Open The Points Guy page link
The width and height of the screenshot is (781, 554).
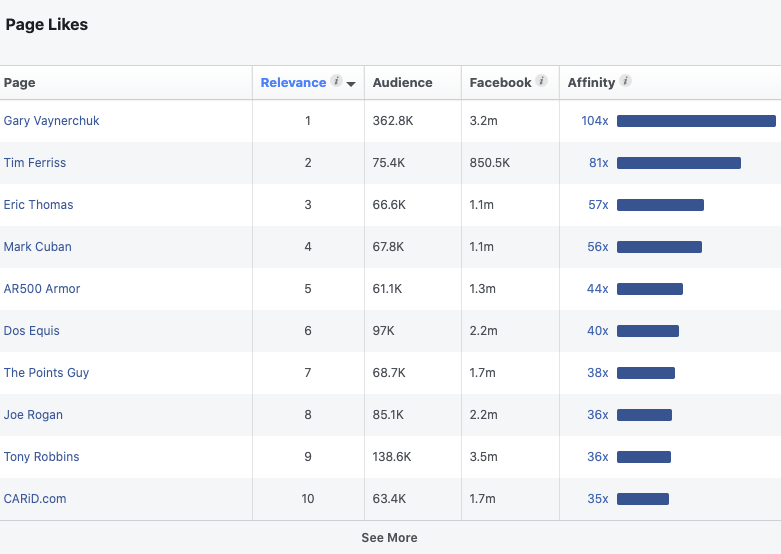(46, 373)
